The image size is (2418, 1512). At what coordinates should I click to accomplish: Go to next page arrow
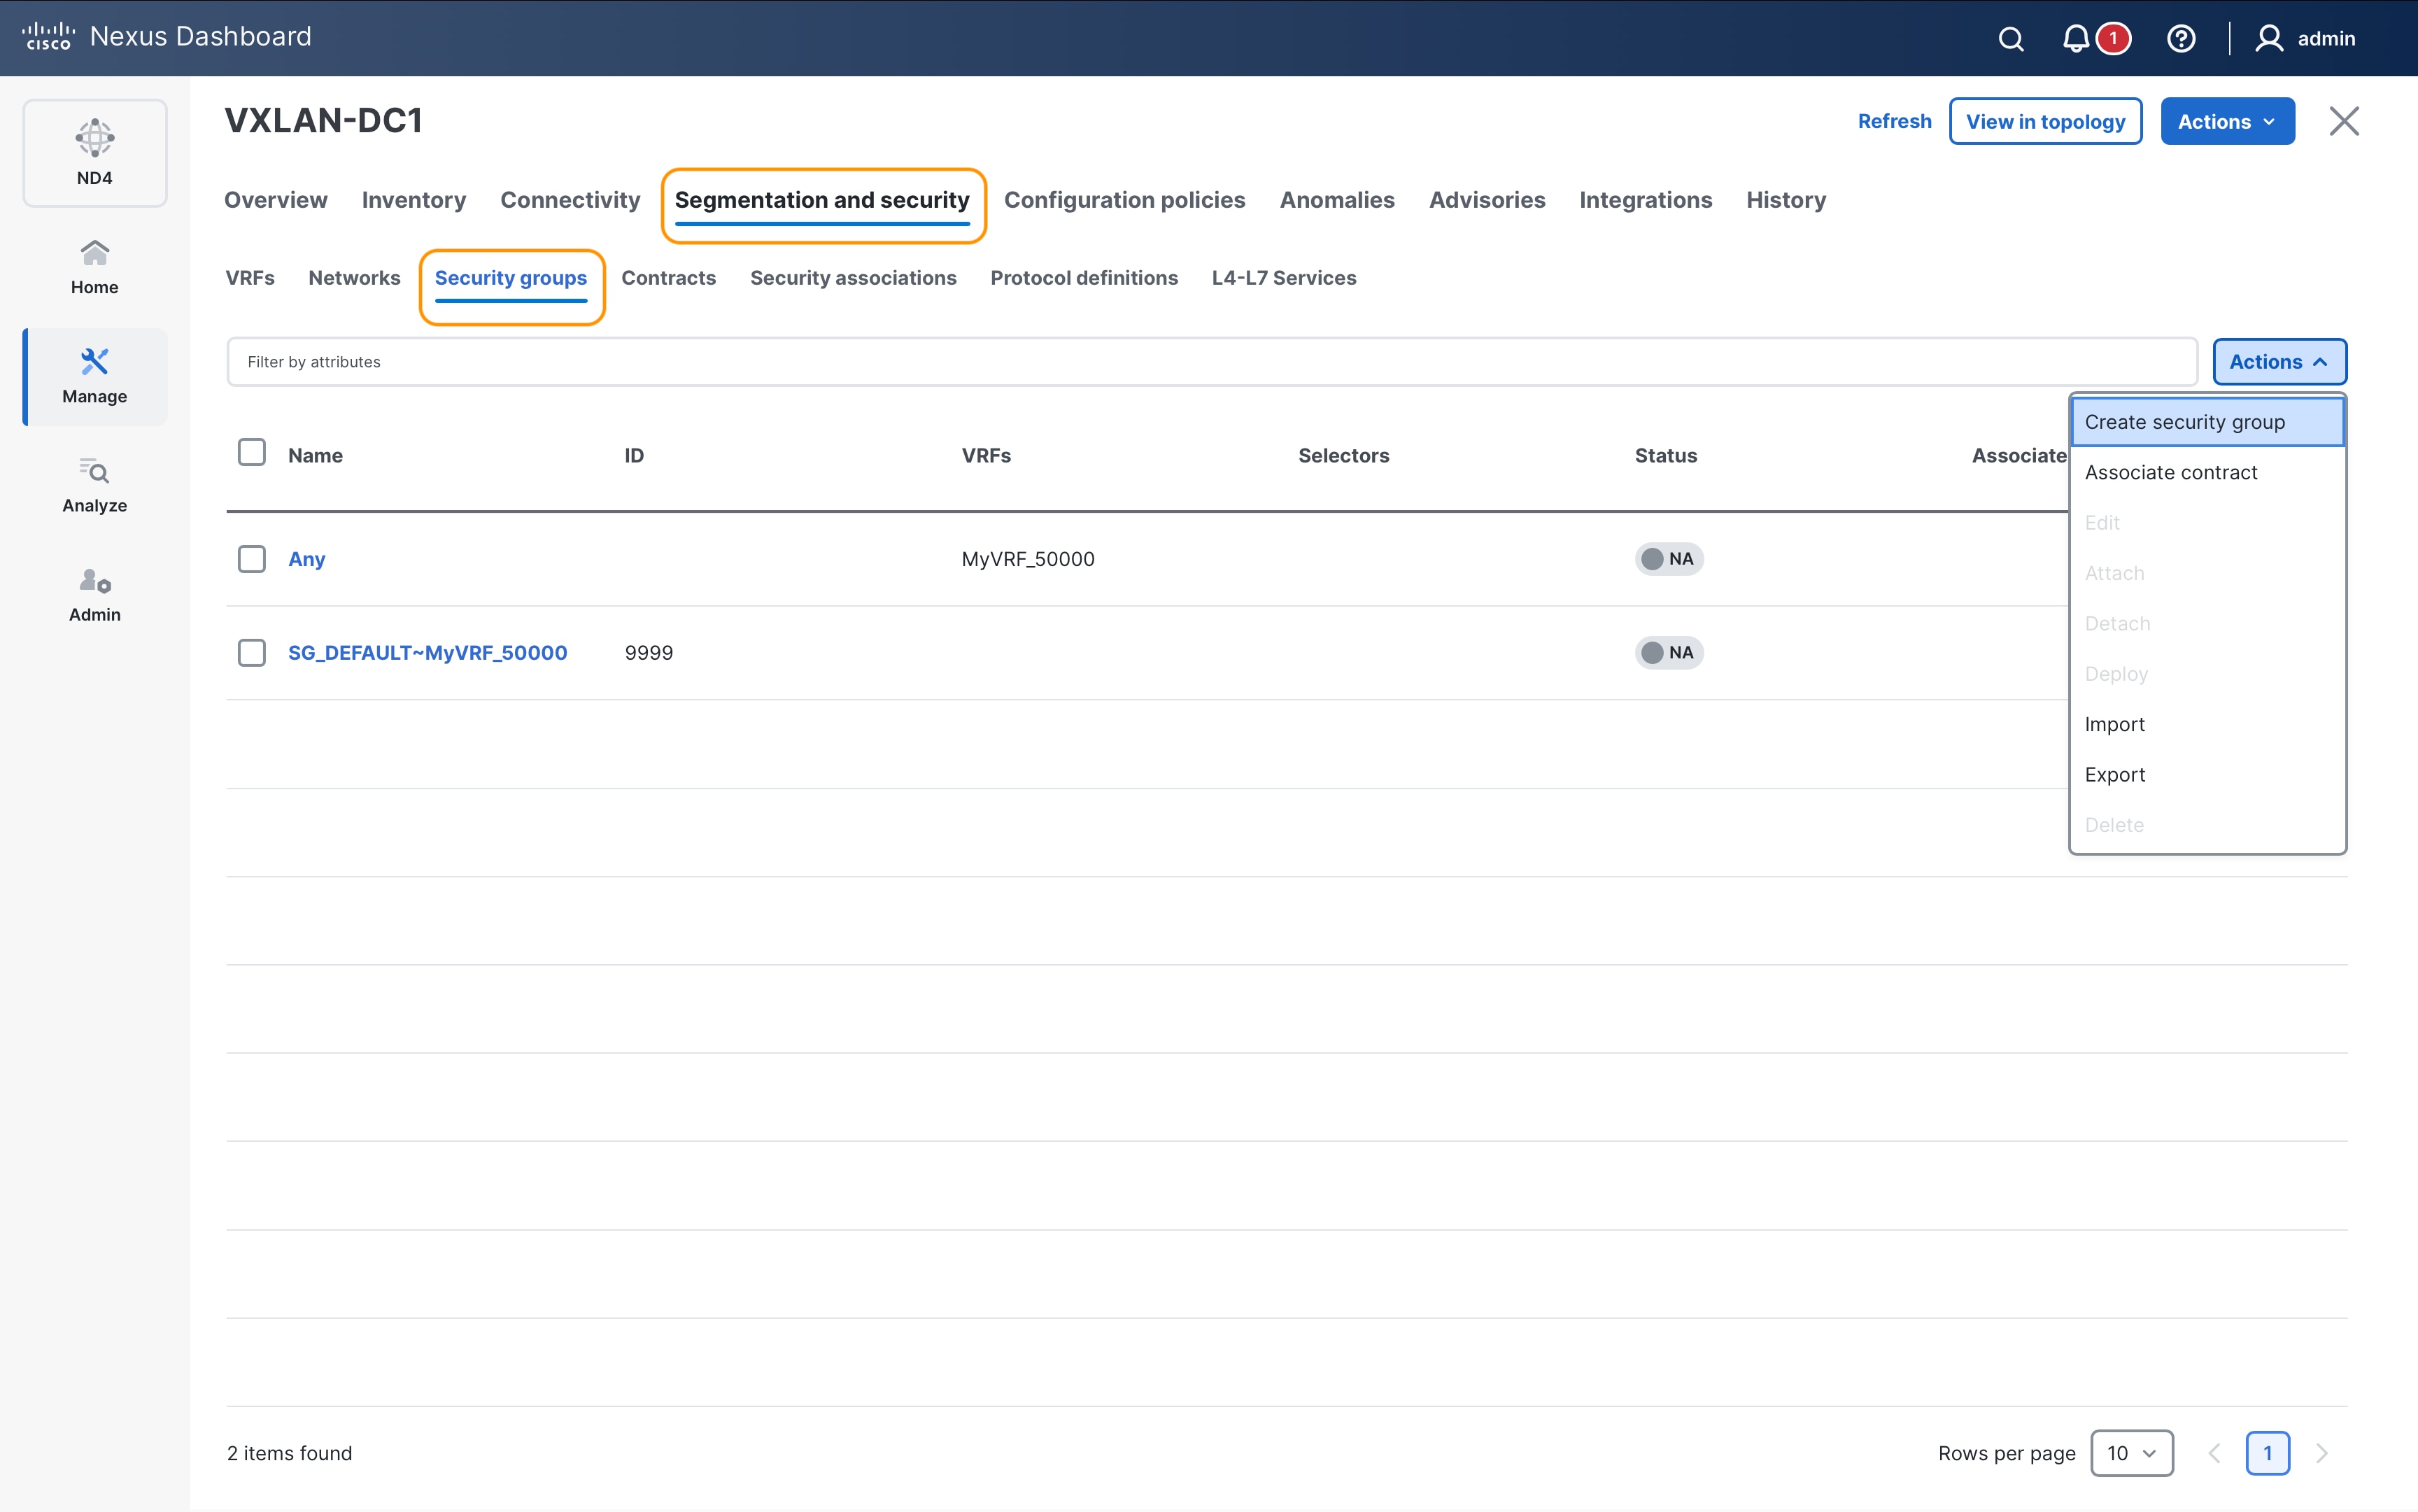(x=2322, y=1453)
